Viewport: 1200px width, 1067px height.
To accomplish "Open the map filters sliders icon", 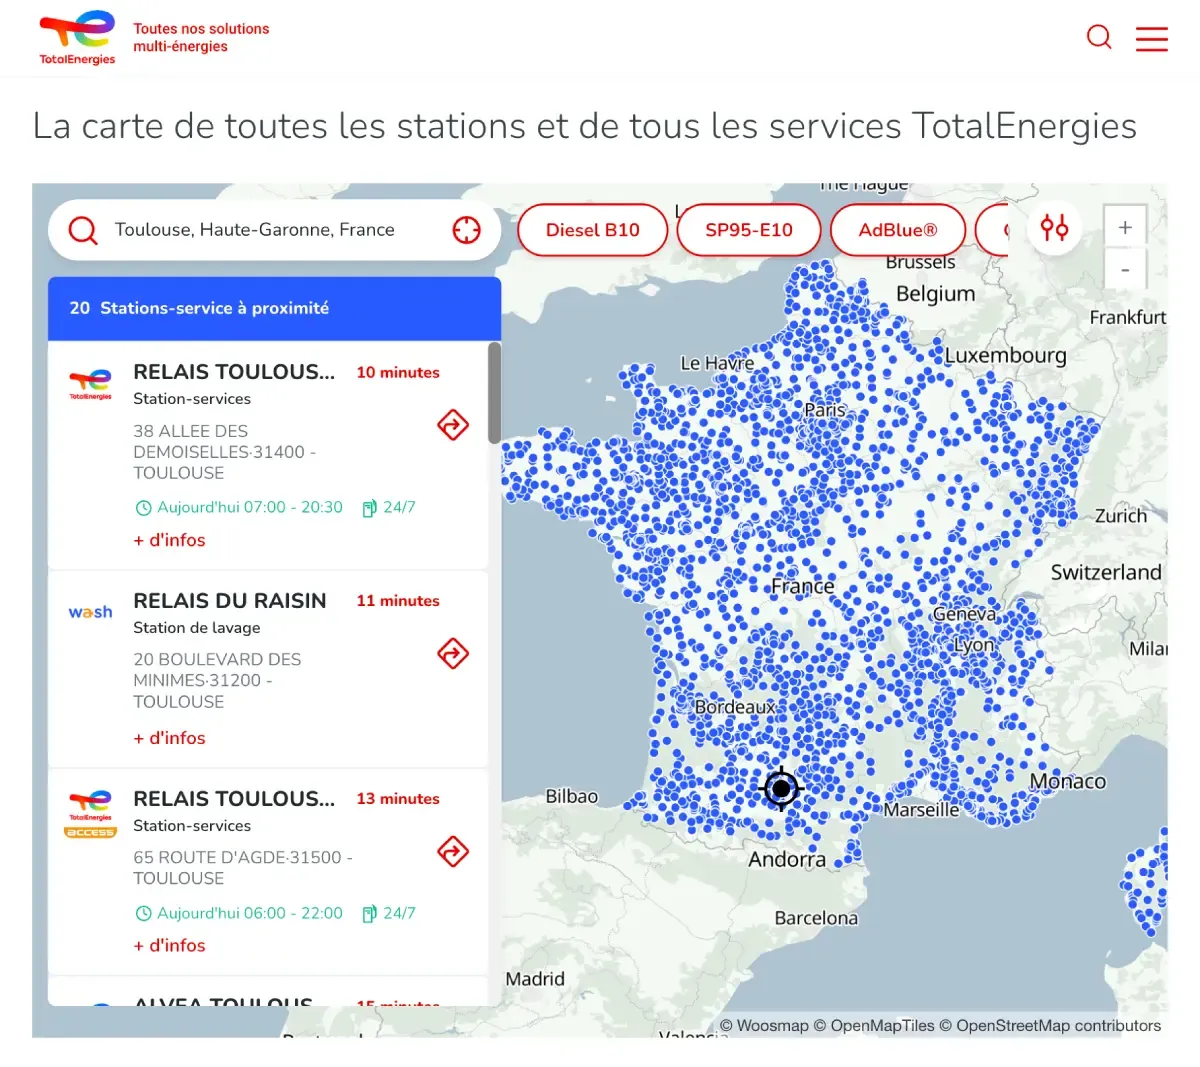I will point(1054,229).
